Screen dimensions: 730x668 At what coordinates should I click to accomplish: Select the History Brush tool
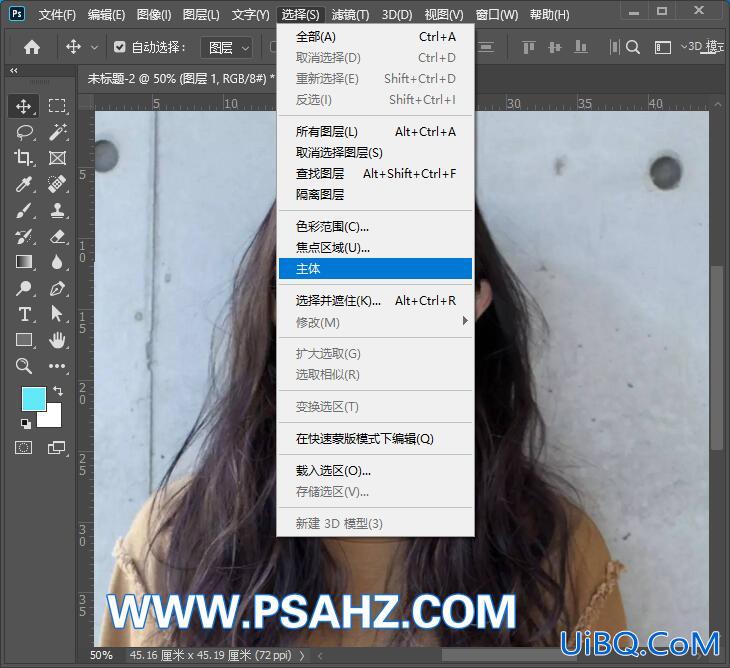(23, 236)
